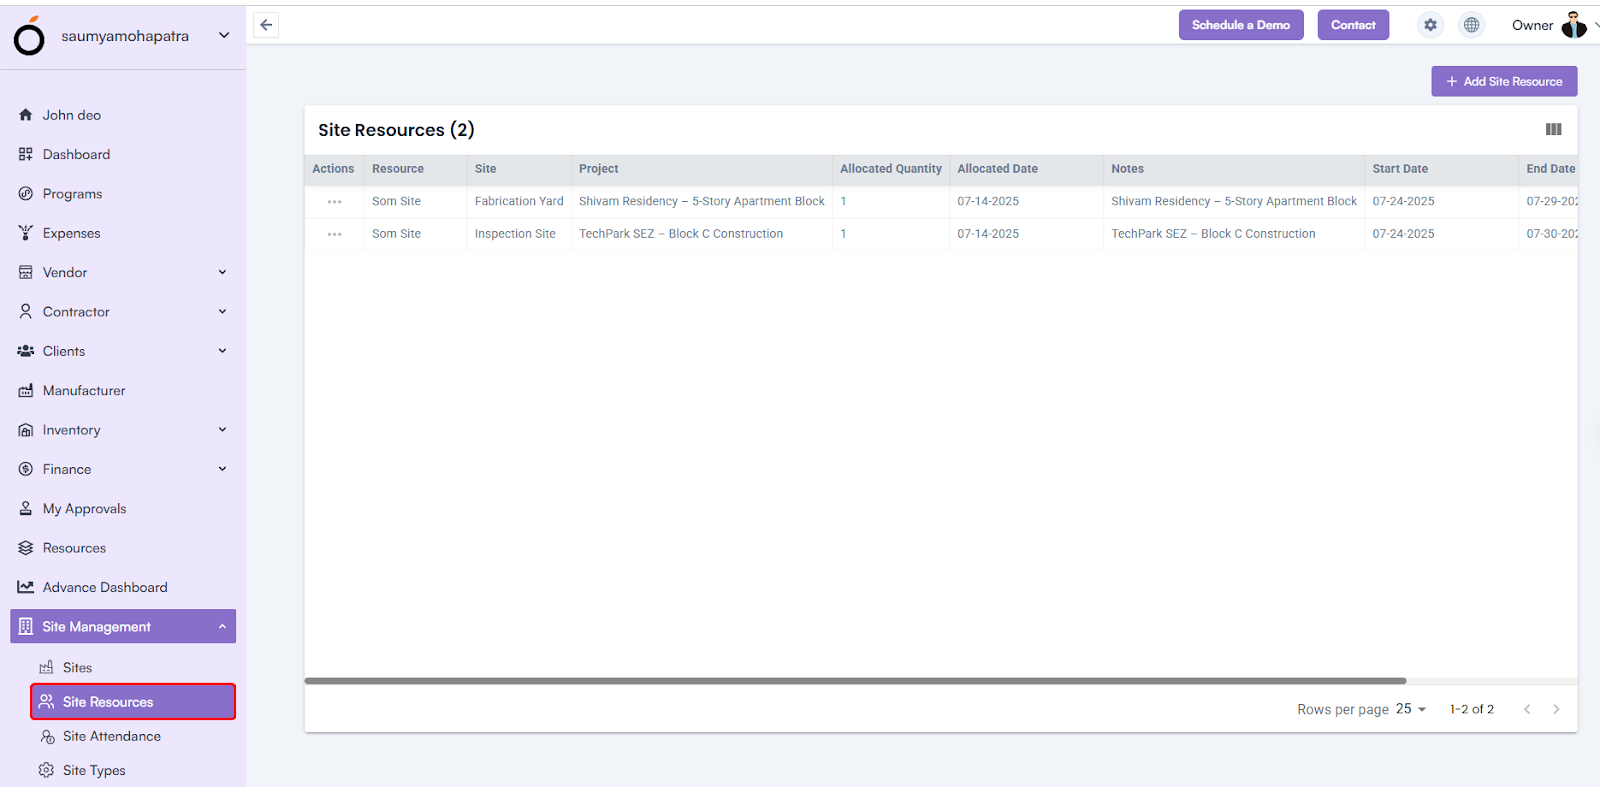Screen dimensions: 1600x787
Task: Click the Owner profile avatar
Action: coord(1574,25)
